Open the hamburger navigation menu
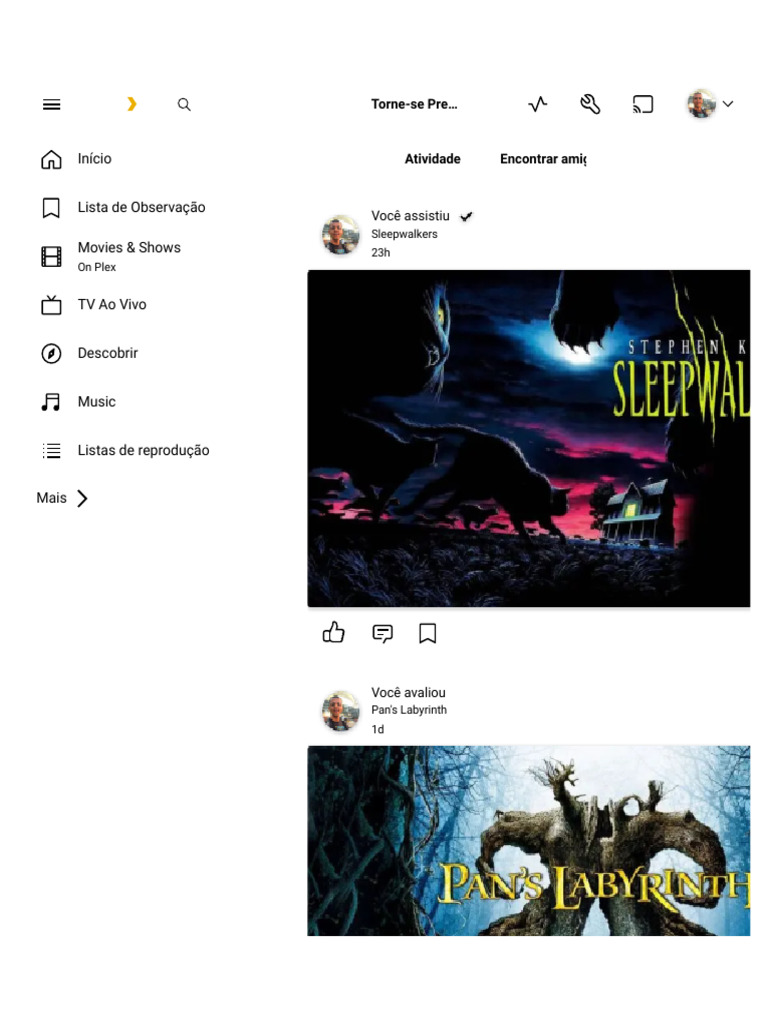Viewport: 768px width, 1024px height. coord(52,104)
